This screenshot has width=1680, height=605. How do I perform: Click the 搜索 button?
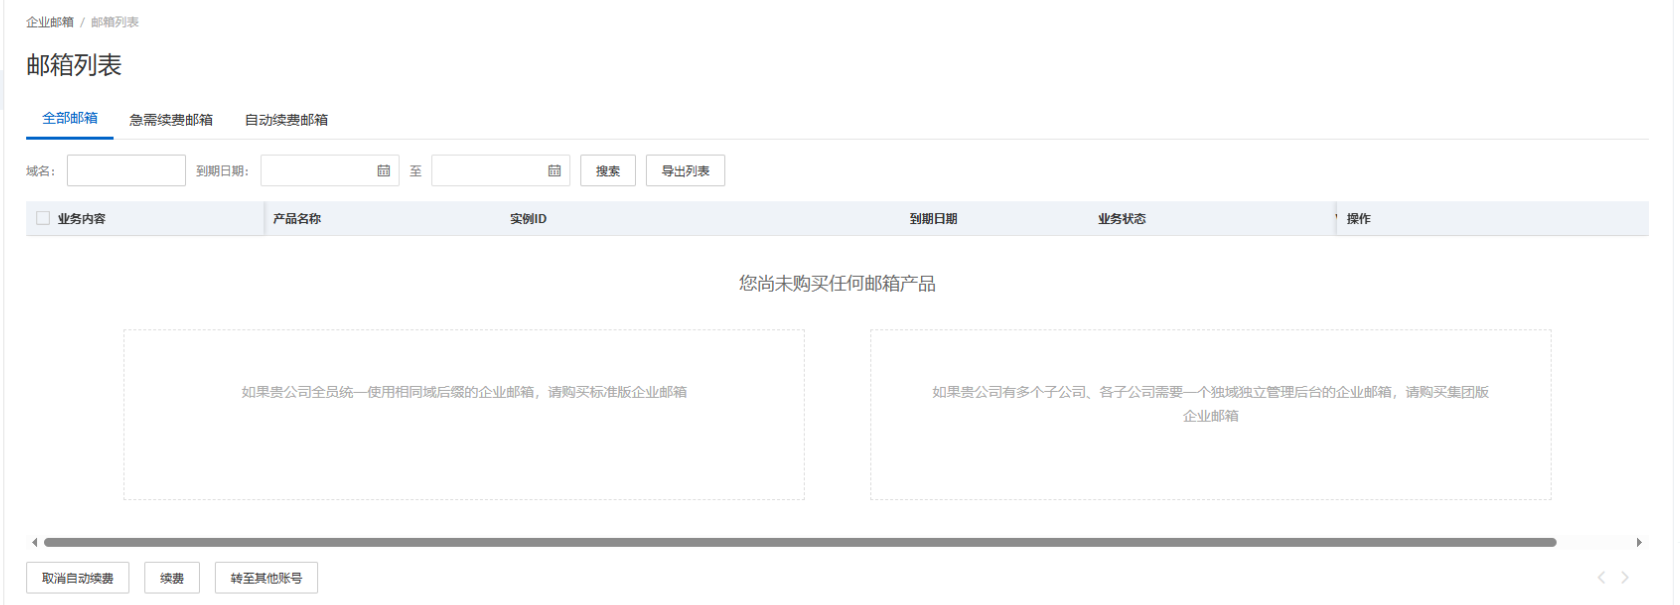[608, 171]
